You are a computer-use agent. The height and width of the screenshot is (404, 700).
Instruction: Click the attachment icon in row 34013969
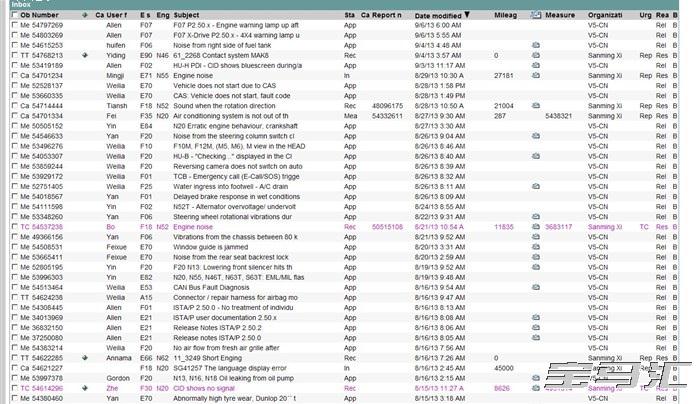click(x=536, y=317)
